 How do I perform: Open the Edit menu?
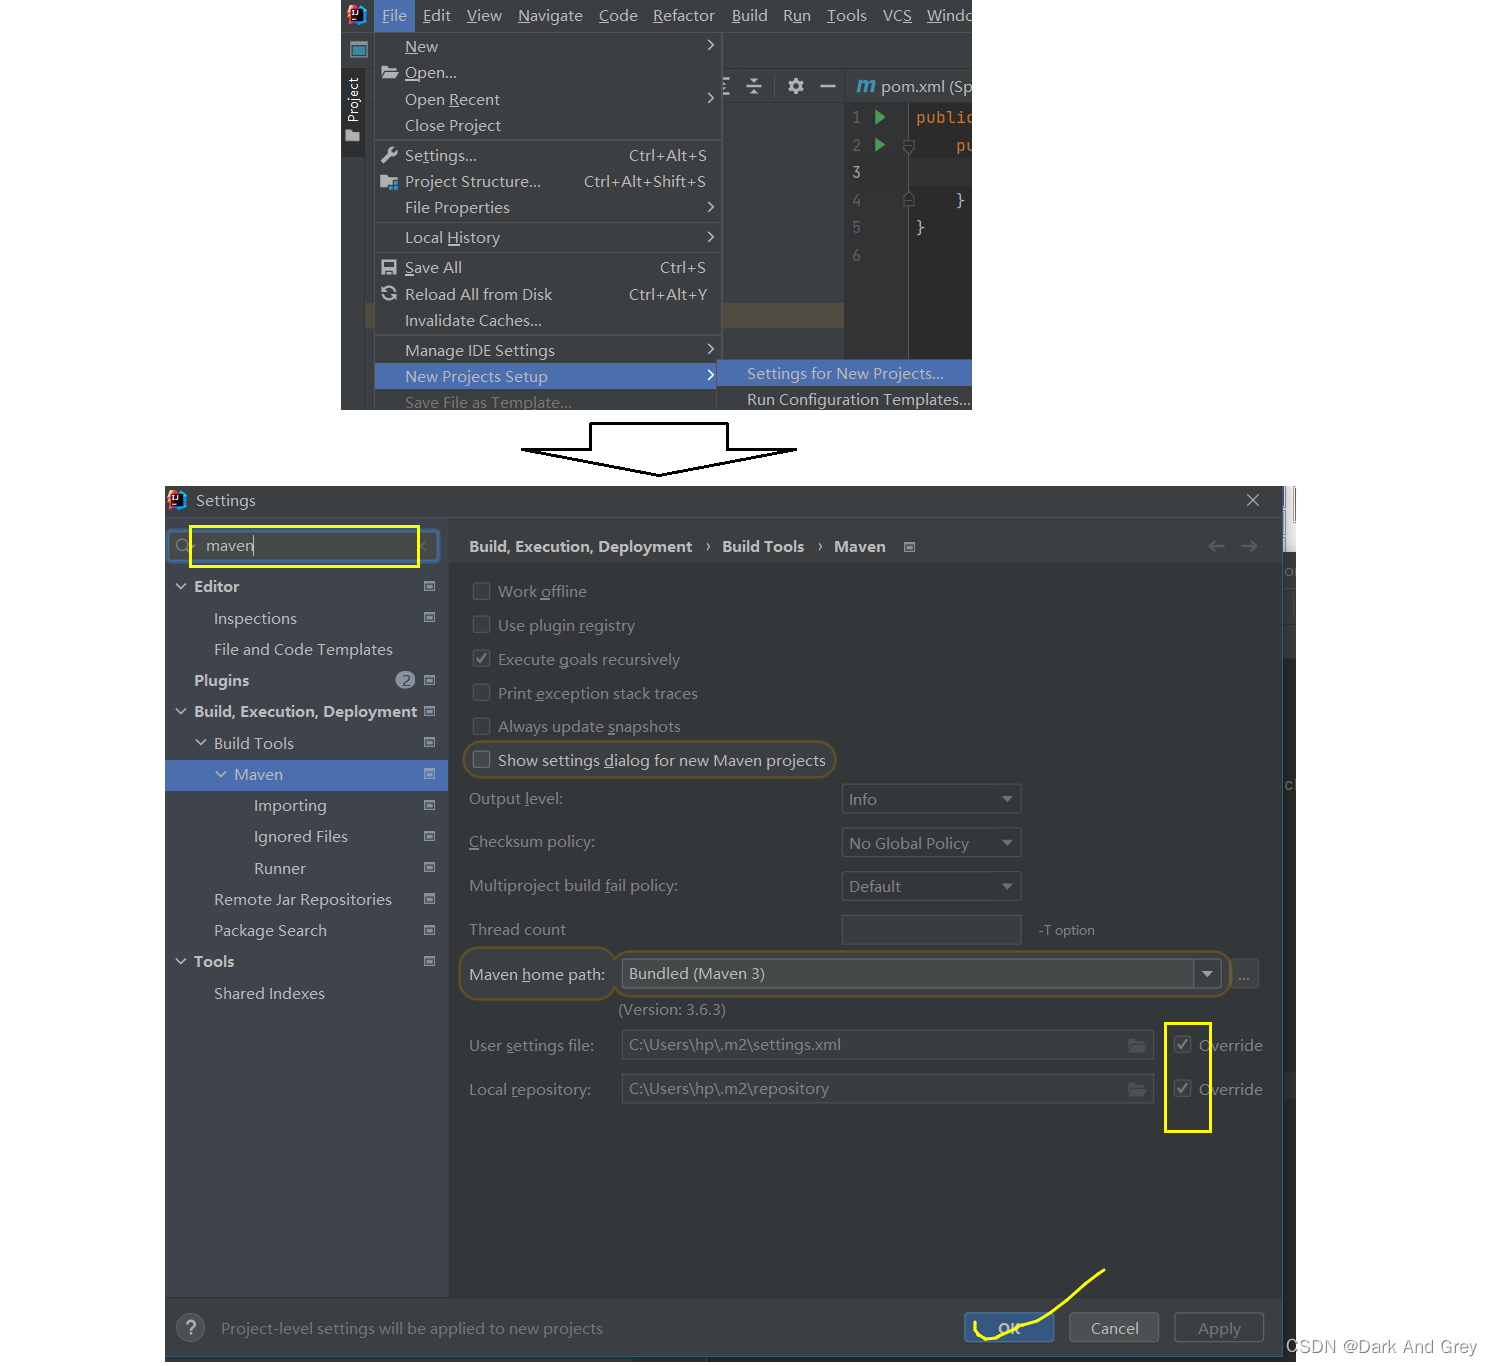(436, 15)
